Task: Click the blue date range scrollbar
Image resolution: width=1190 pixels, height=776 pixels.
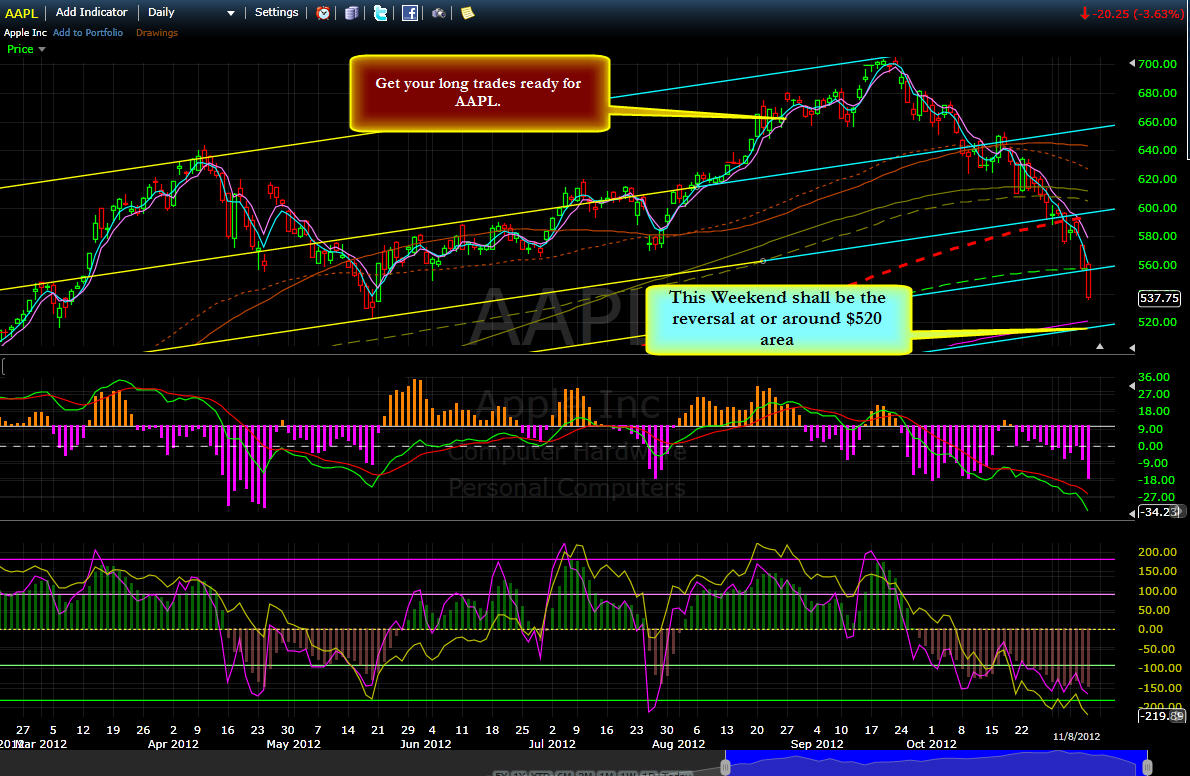Action: pyautogui.click(x=936, y=763)
